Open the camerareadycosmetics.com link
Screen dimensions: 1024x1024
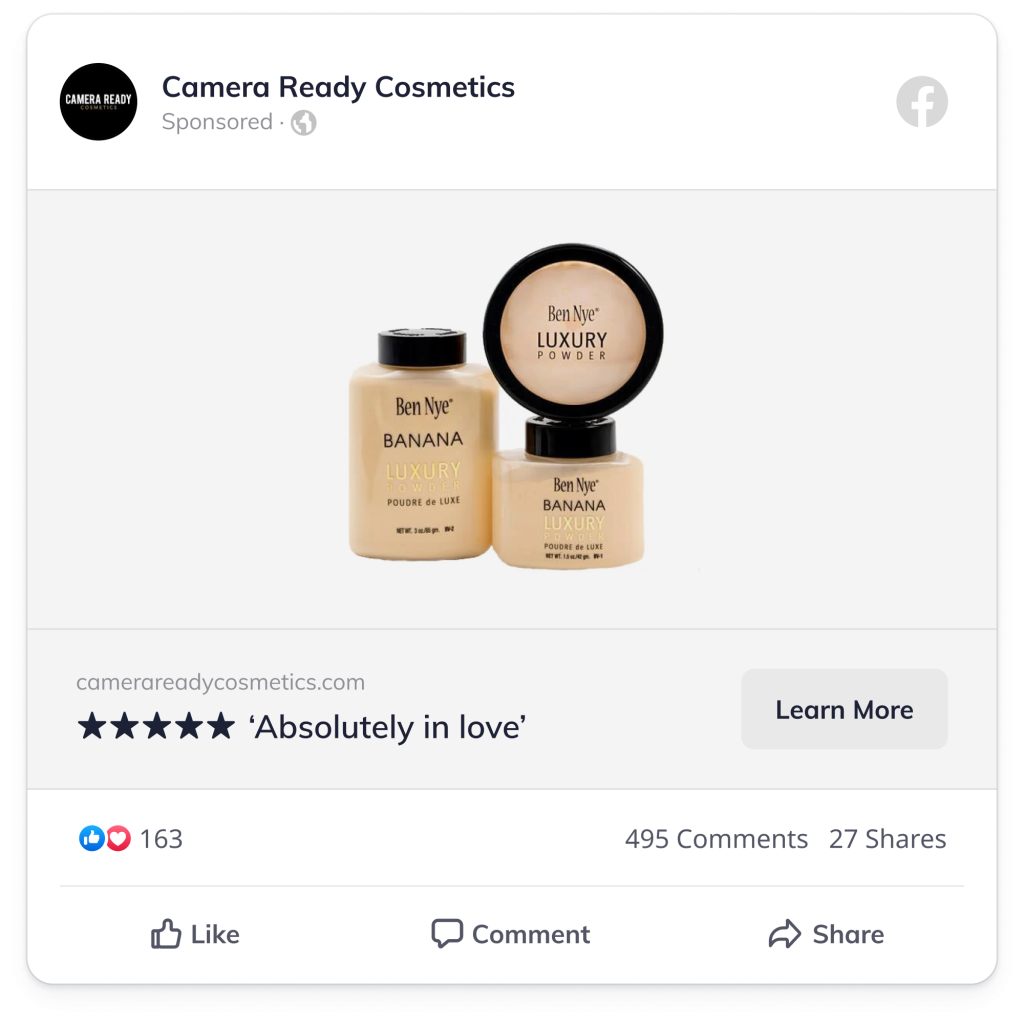click(x=220, y=682)
